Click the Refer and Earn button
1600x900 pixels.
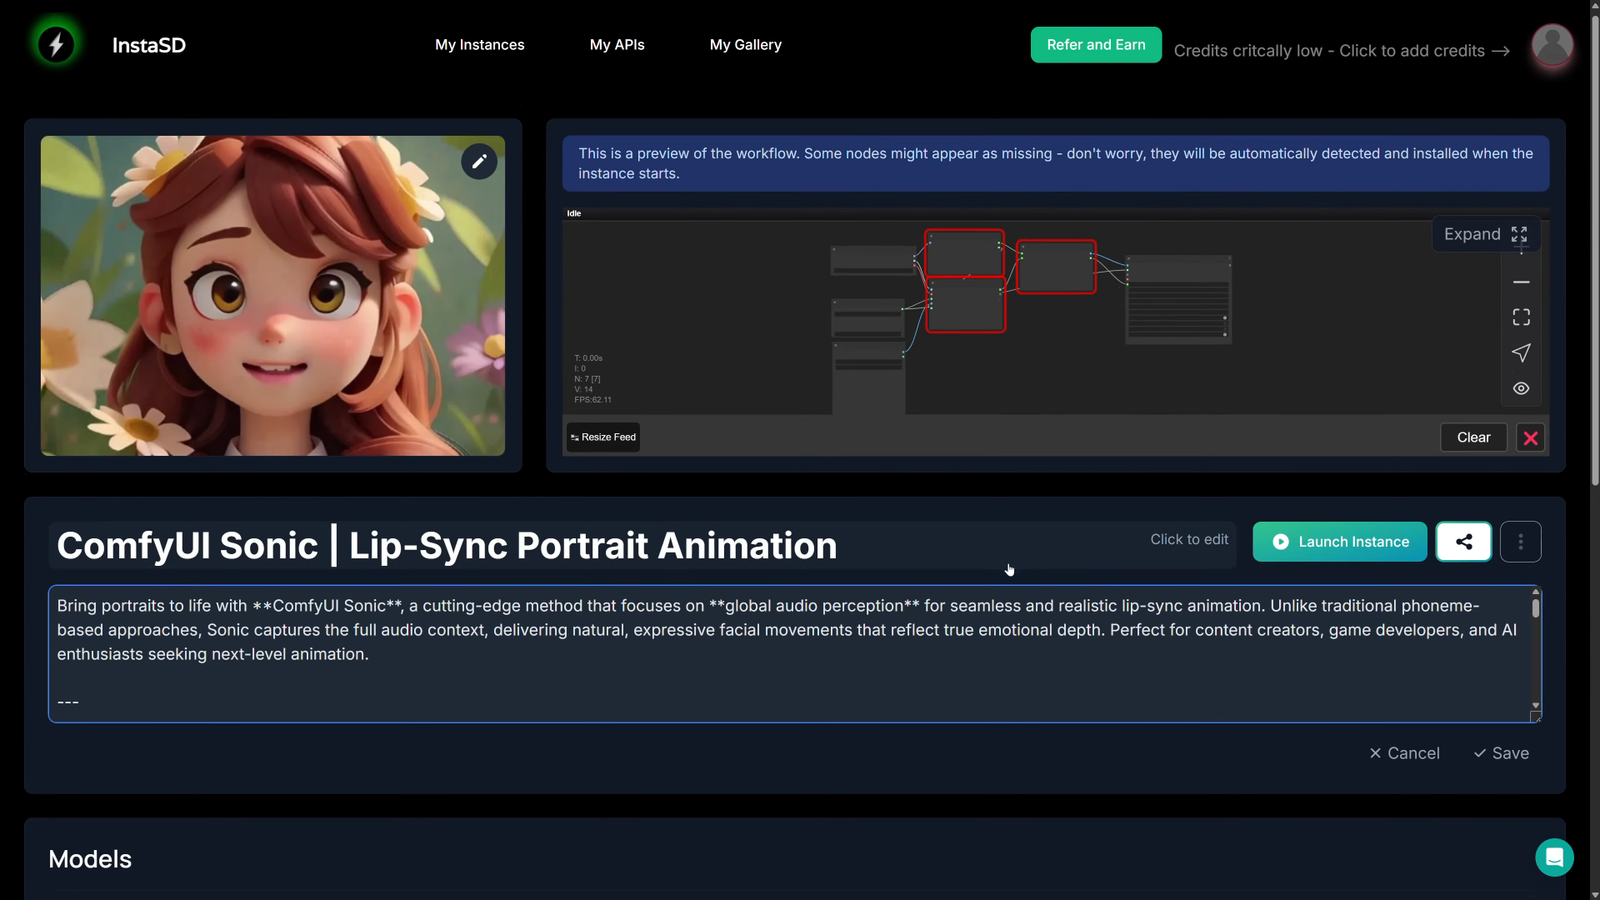click(x=1096, y=45)
